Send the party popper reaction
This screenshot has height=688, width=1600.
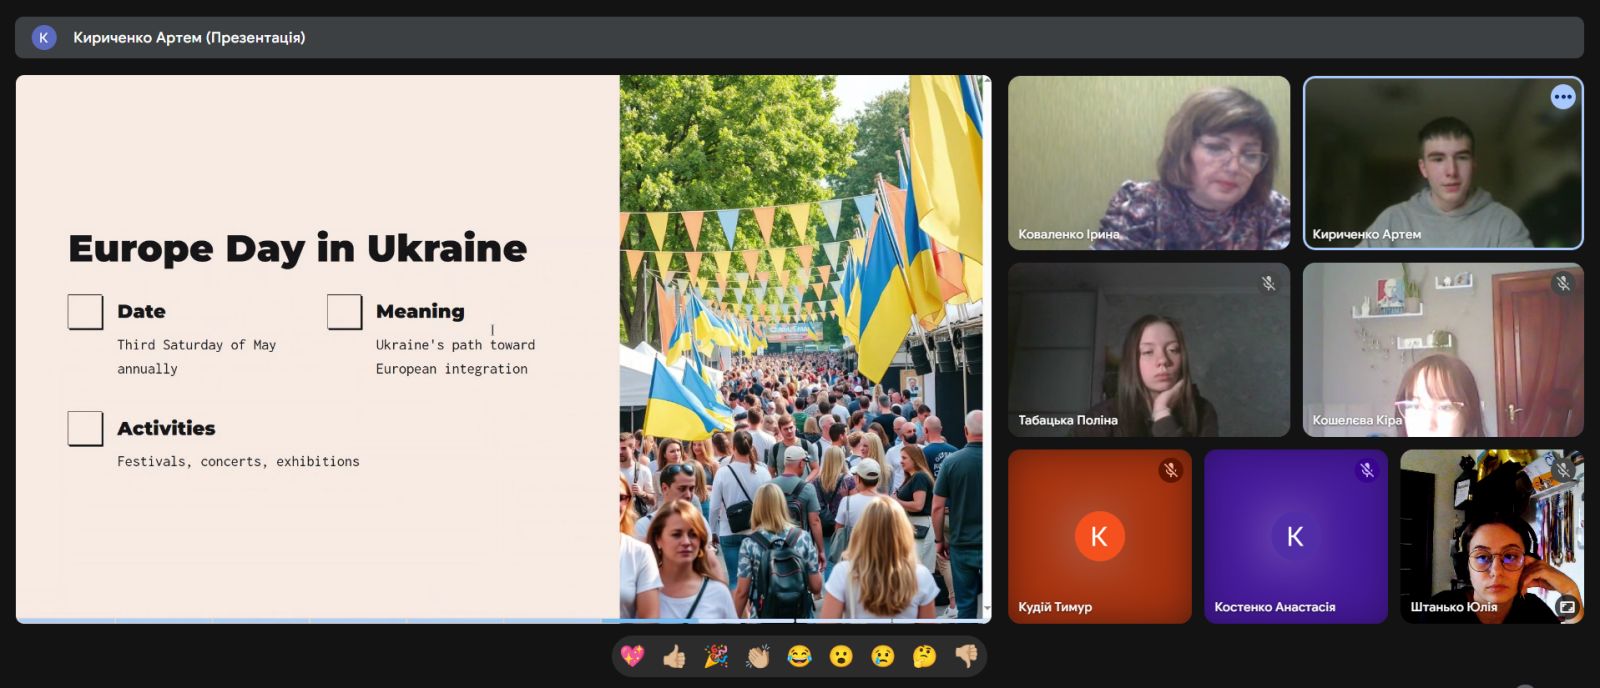coord(716,656)
